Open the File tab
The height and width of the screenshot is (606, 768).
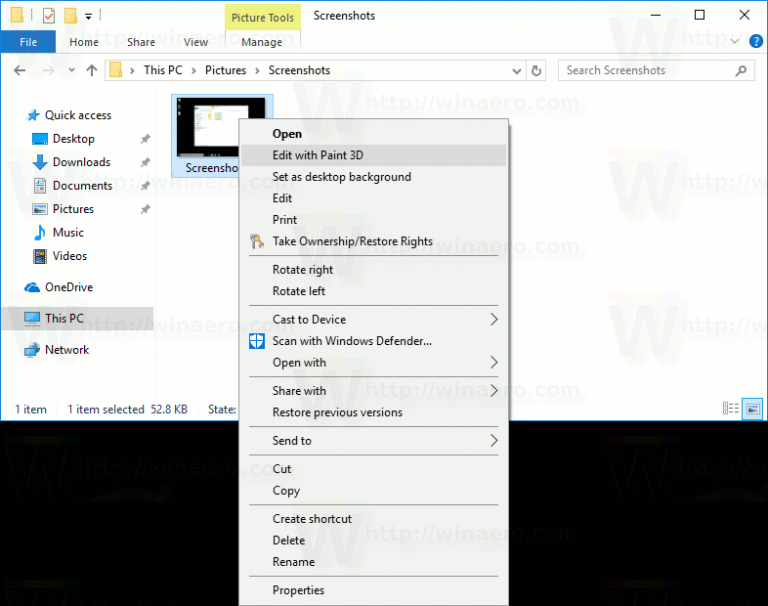pos(28,42)
